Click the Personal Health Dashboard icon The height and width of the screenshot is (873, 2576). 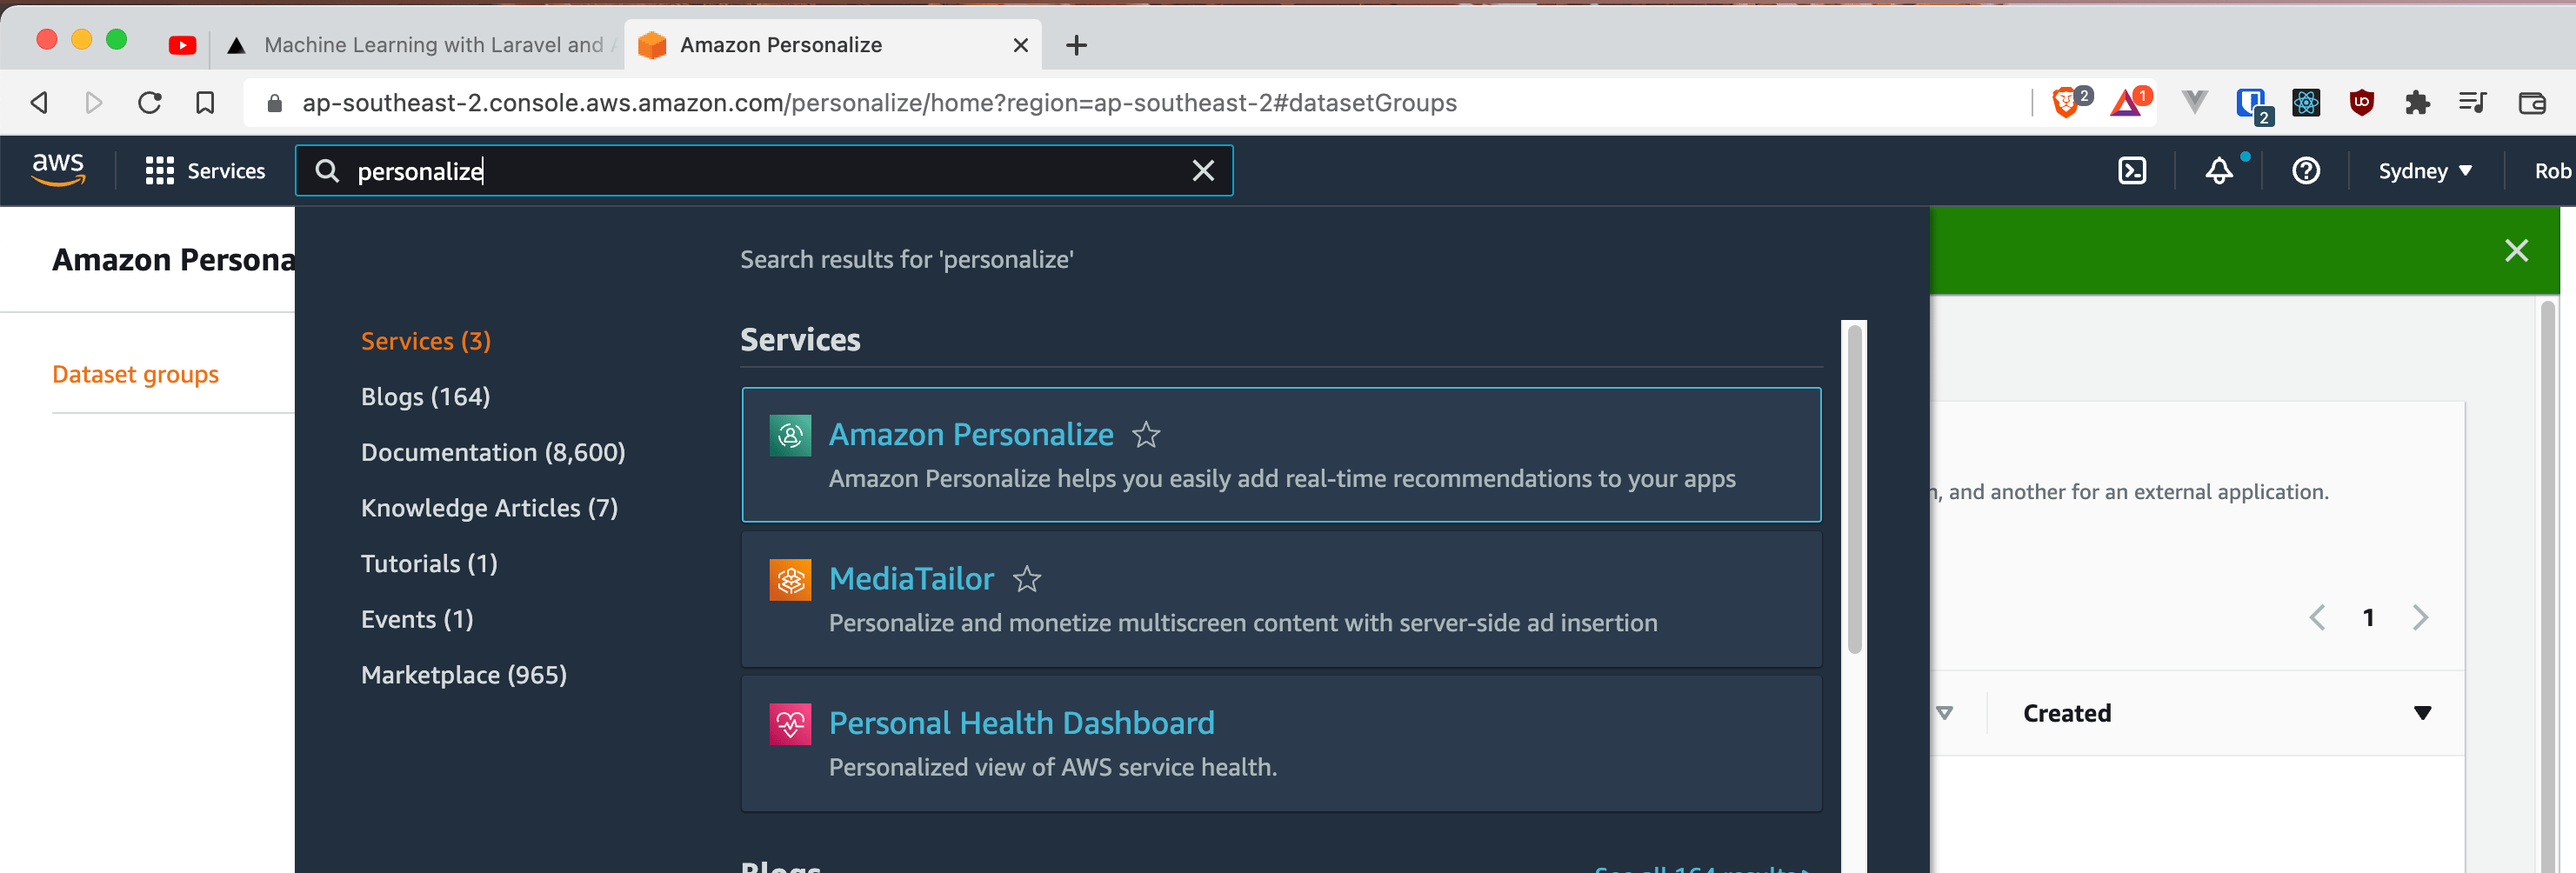coord(790,723)
